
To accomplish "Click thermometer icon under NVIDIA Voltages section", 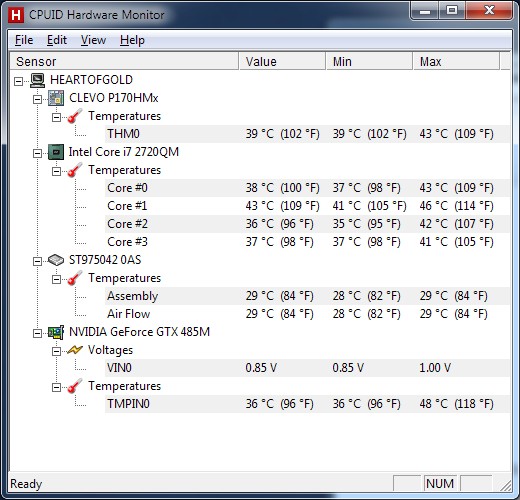I will [x=74, y=386].
